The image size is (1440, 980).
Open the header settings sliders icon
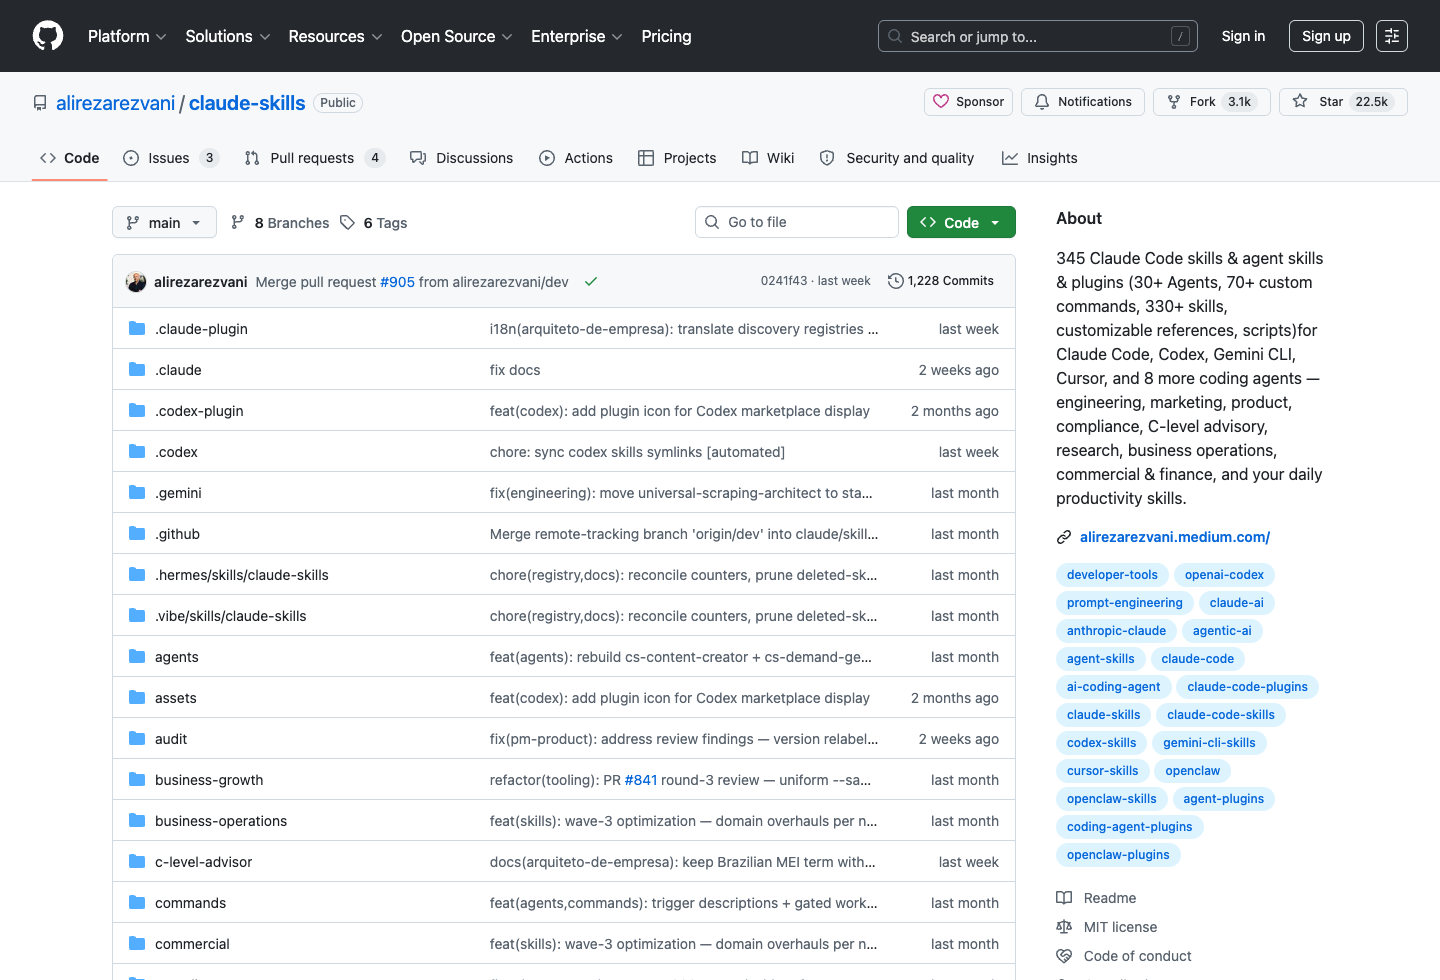pyautogui.click(x=1392, y=36)
